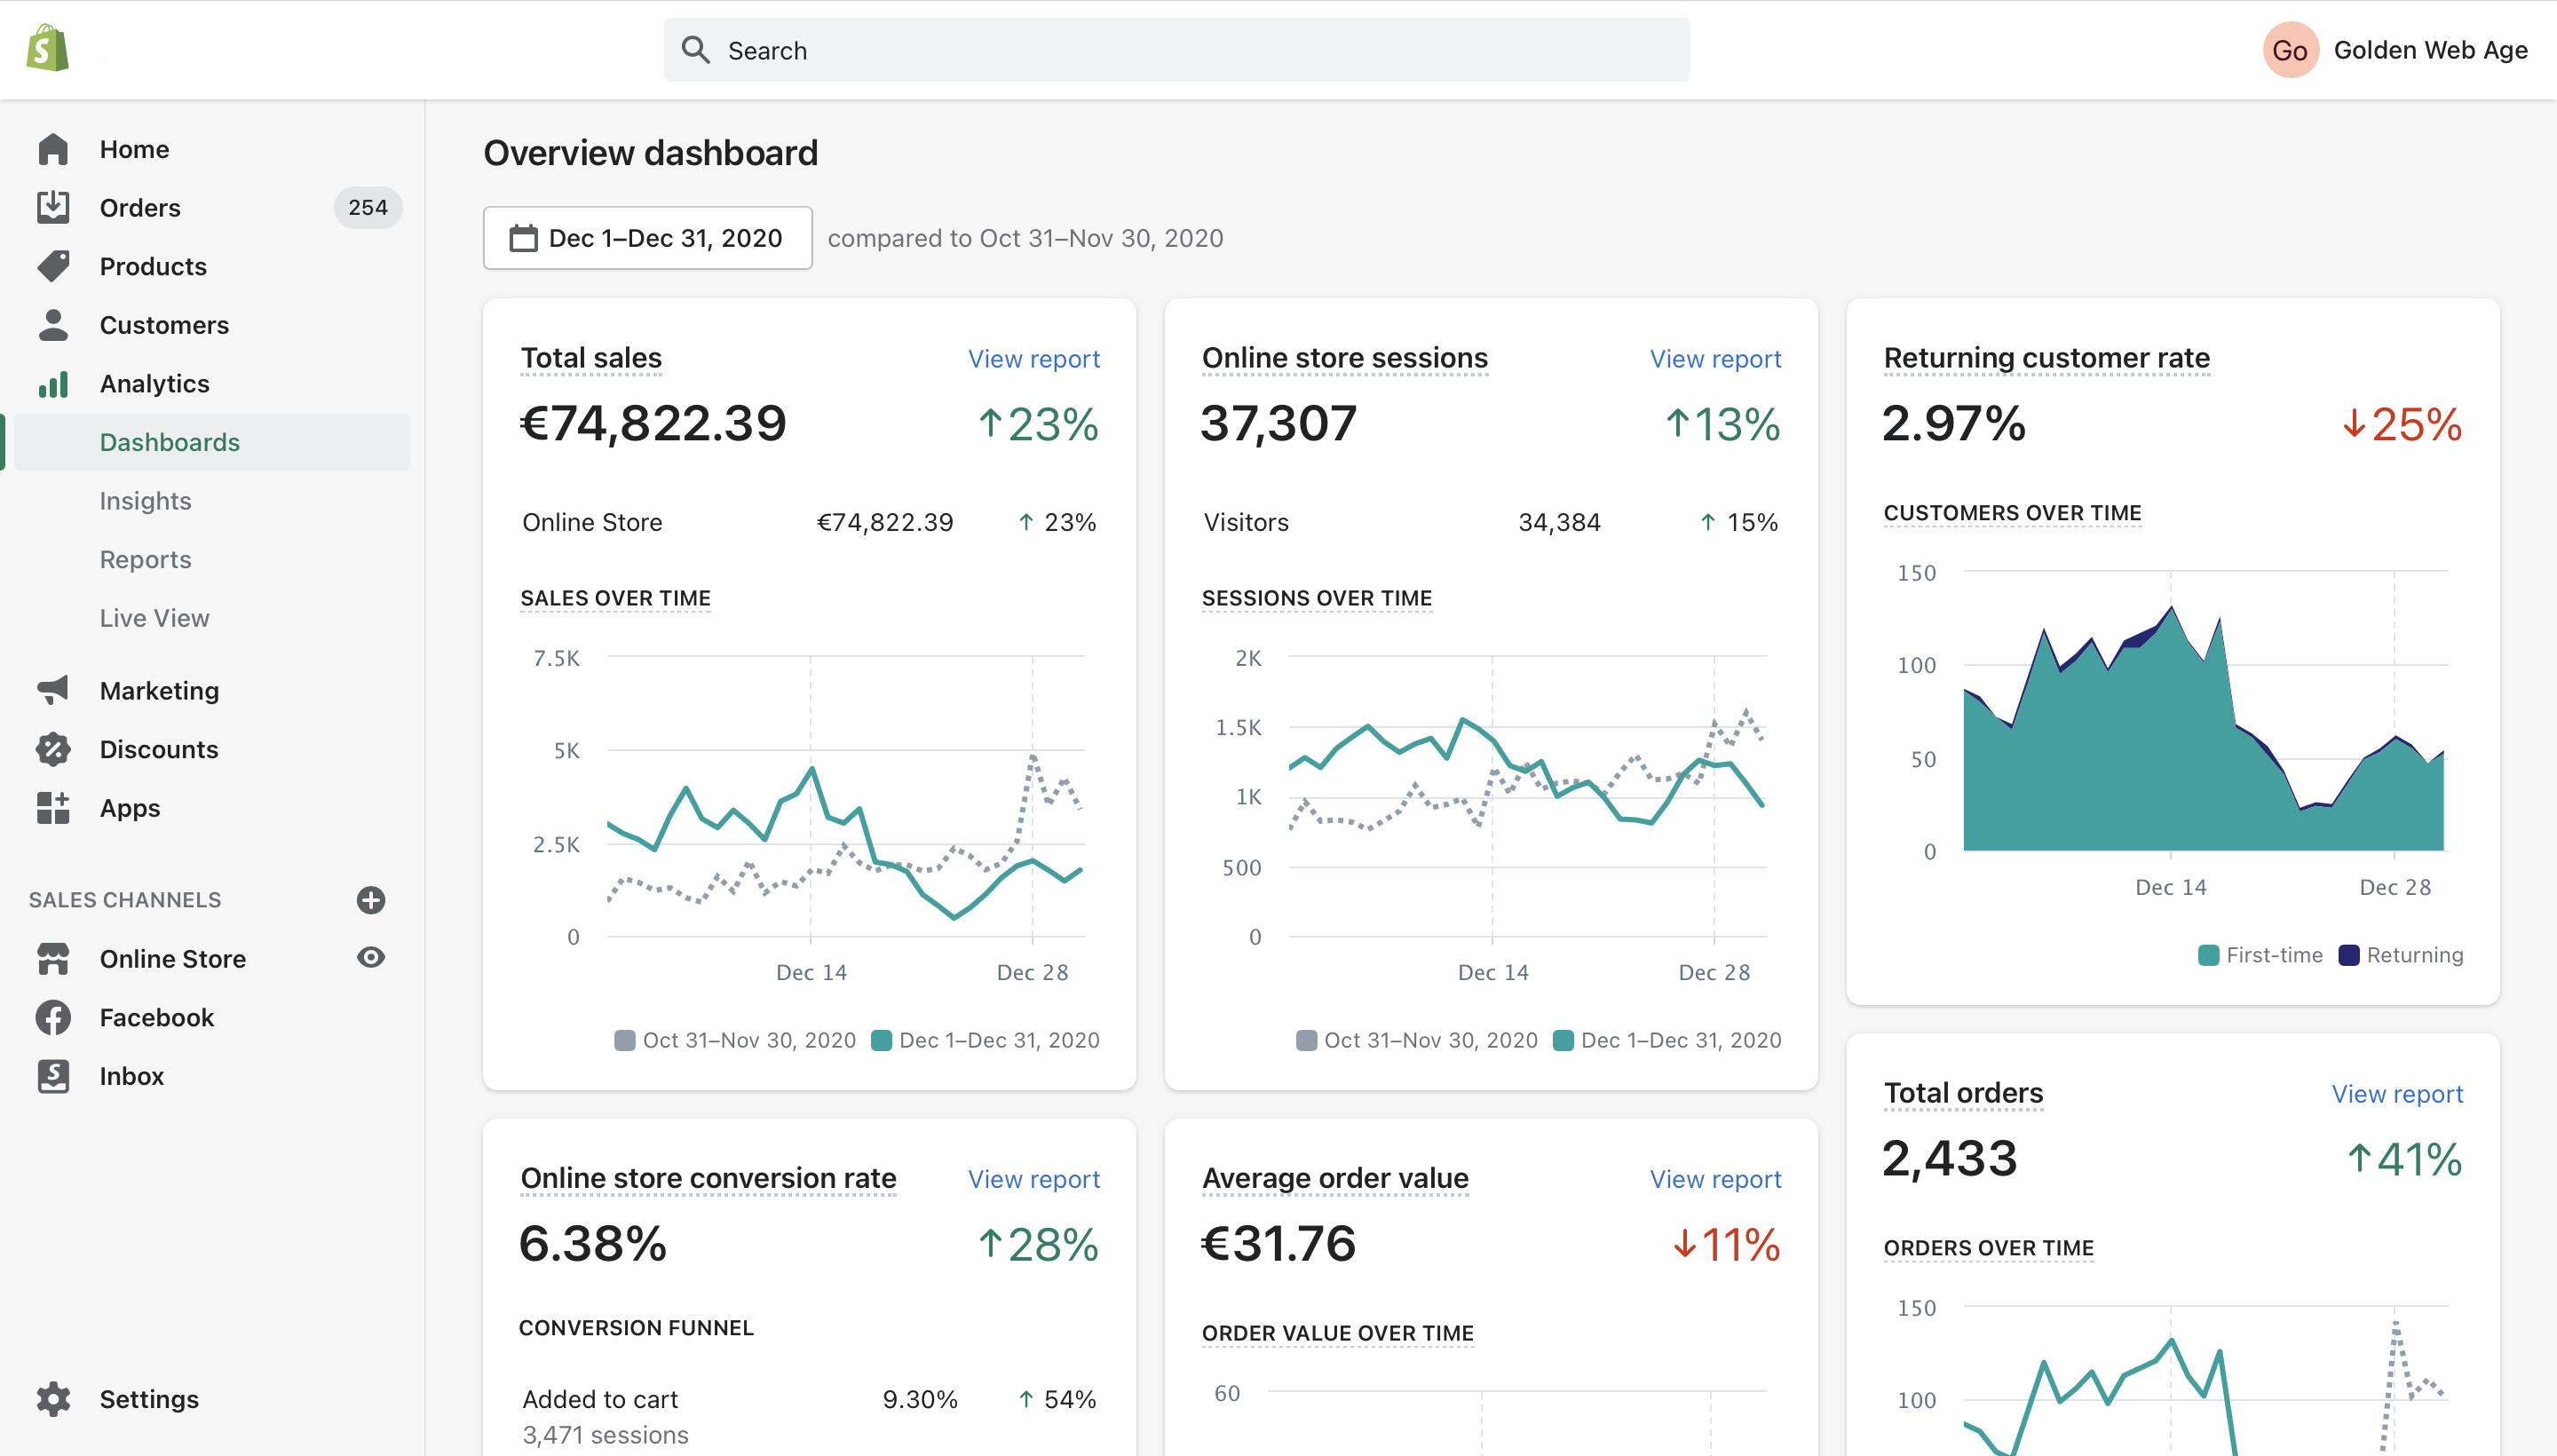Click the Total sales card title
The height and width of the screenshot is (1456, 2557).
(591, 358)
